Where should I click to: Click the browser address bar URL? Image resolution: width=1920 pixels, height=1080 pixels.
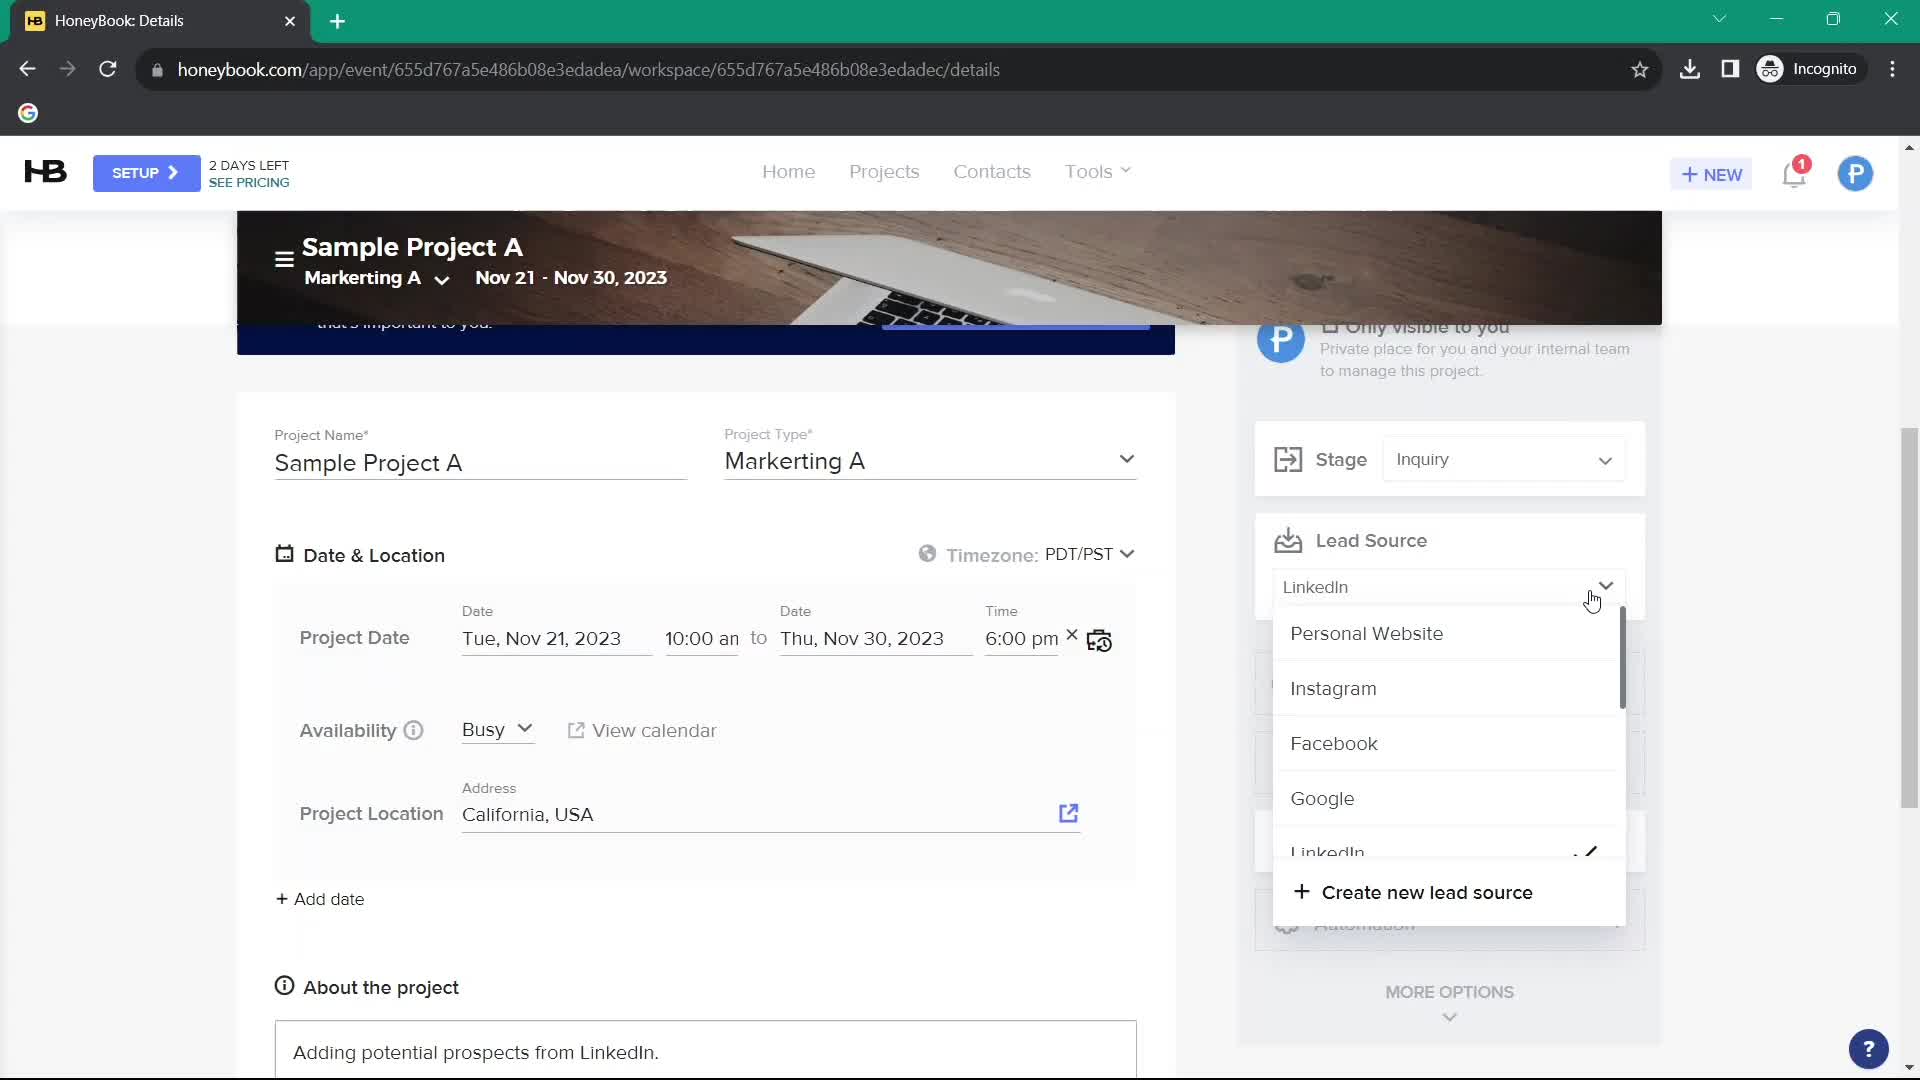588,70
